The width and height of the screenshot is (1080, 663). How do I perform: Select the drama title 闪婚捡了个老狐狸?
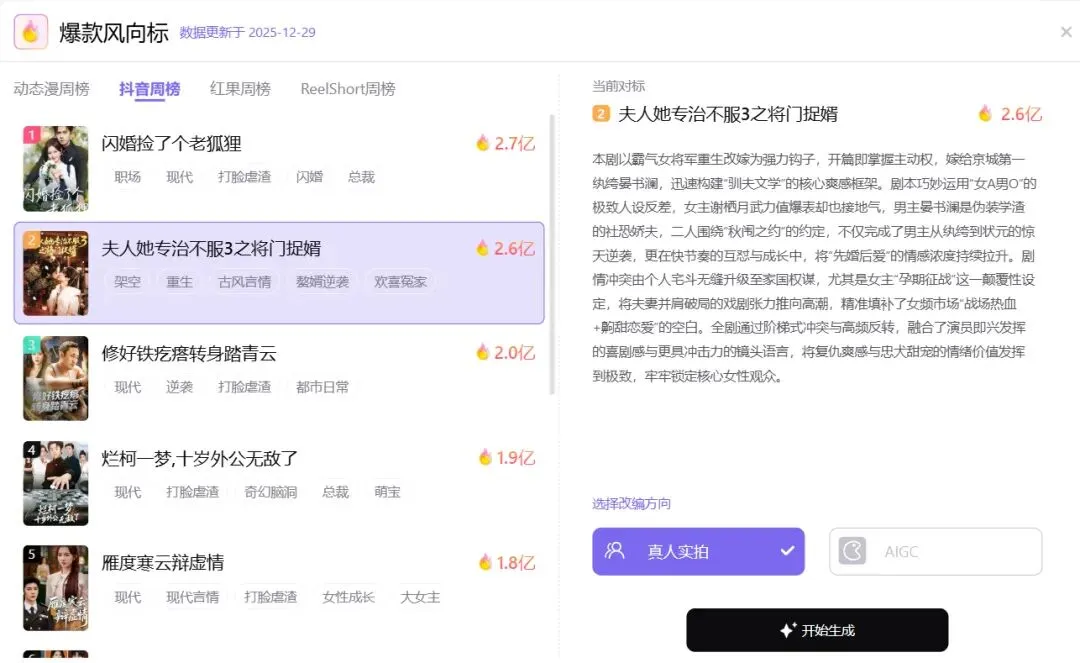click(172, 143)
